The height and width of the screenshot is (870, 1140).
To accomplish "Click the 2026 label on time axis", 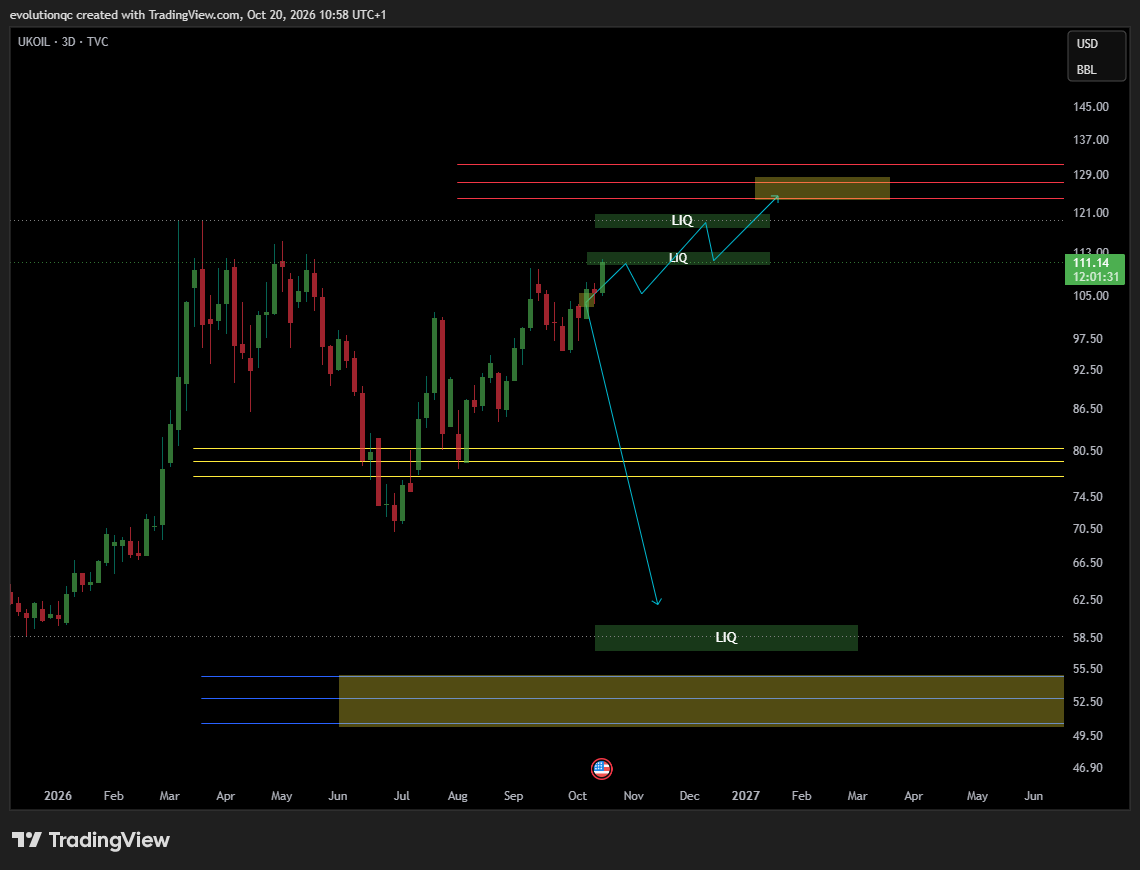I will point(57,796).
